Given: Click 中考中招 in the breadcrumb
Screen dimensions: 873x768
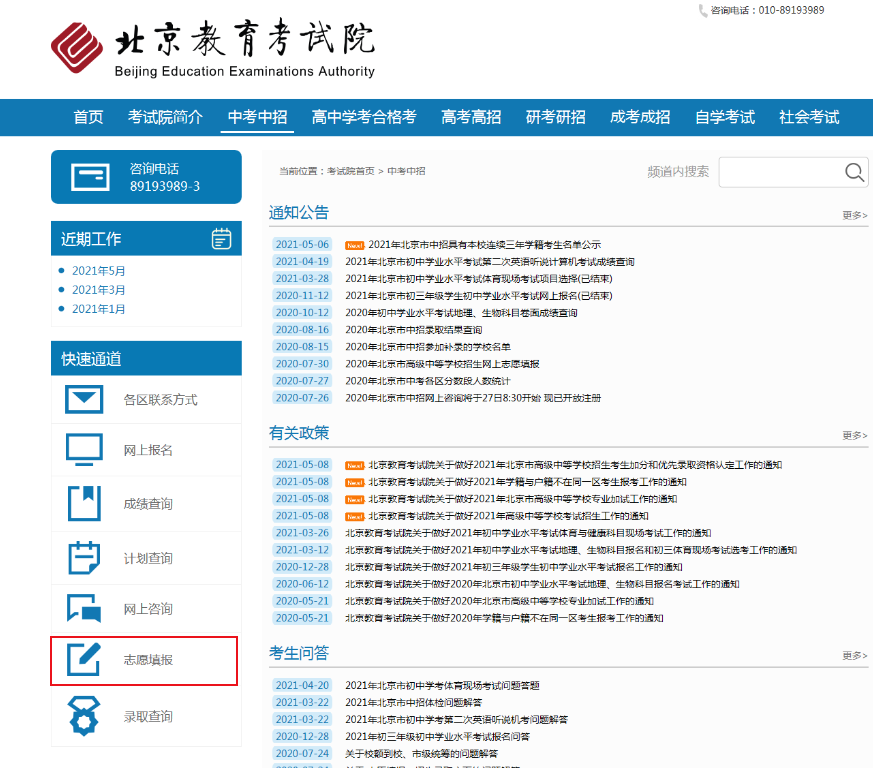Looking at the screenshot, I should 406,171.
